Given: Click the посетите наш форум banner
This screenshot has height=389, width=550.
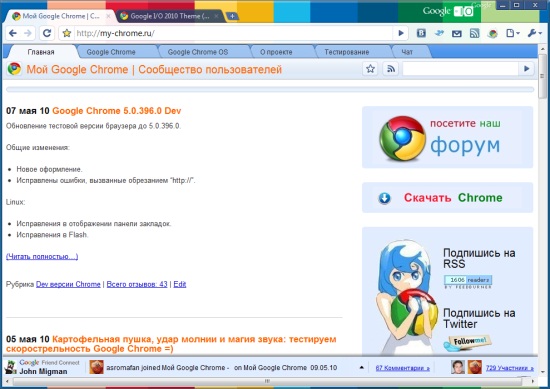Looking at the screenshot, I should pos(448,138).
